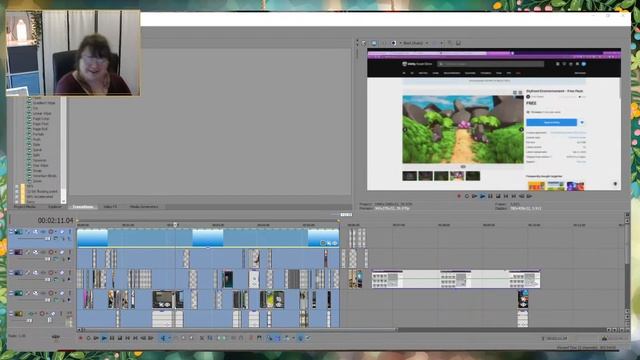Click the playhead marker on timeline ruler
This screenshot has width=640, height=360.
click(x=176, y=224)
